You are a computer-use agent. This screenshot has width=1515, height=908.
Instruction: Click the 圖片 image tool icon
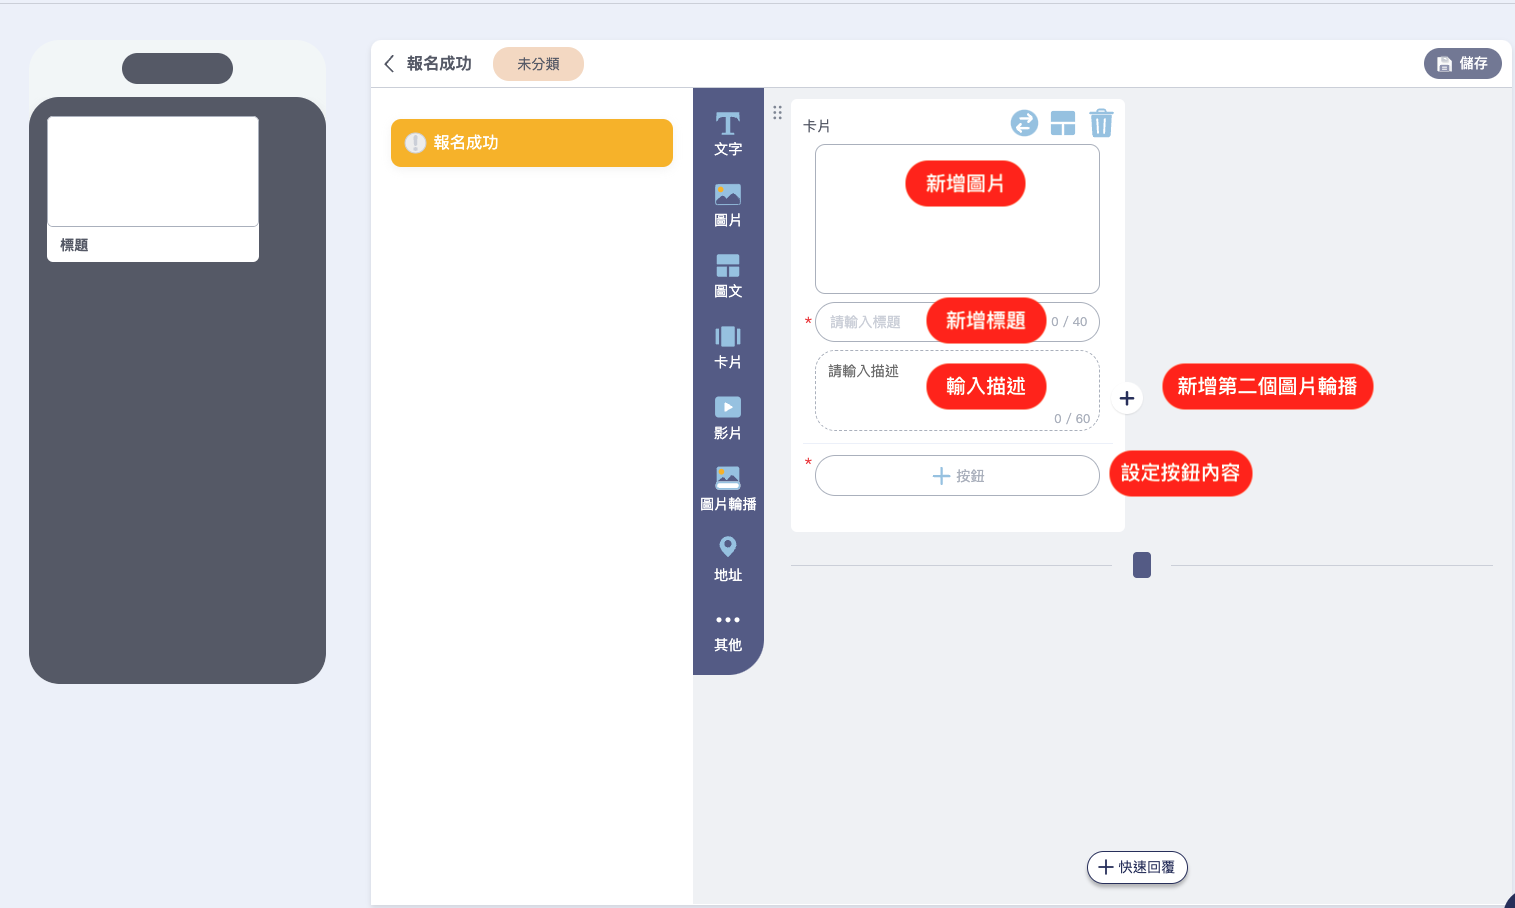point(727,204)
